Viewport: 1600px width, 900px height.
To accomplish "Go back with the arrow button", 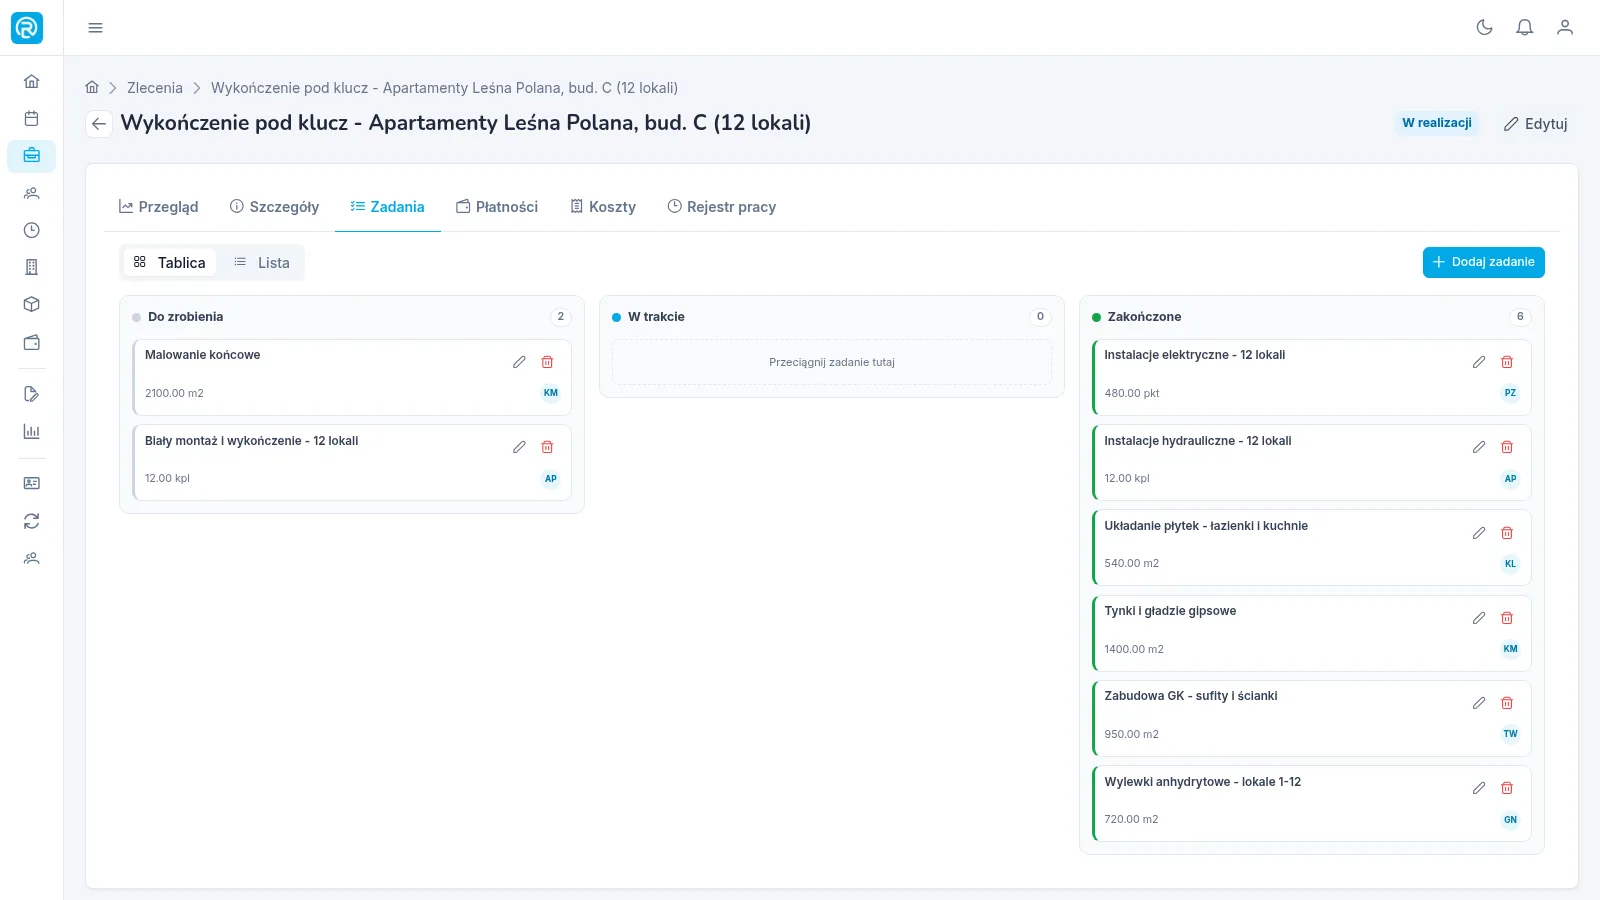I will coord(98,124).
